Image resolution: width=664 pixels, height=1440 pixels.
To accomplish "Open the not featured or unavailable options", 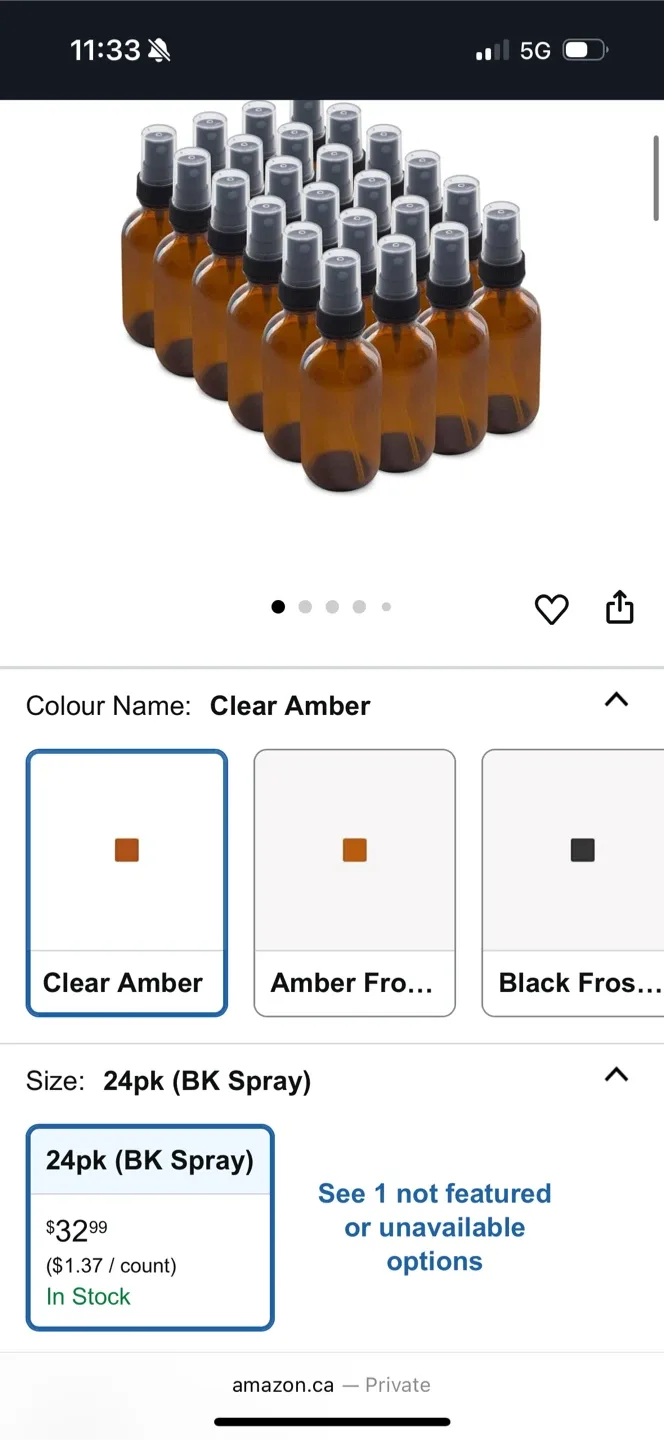I will coord(434,1227).
